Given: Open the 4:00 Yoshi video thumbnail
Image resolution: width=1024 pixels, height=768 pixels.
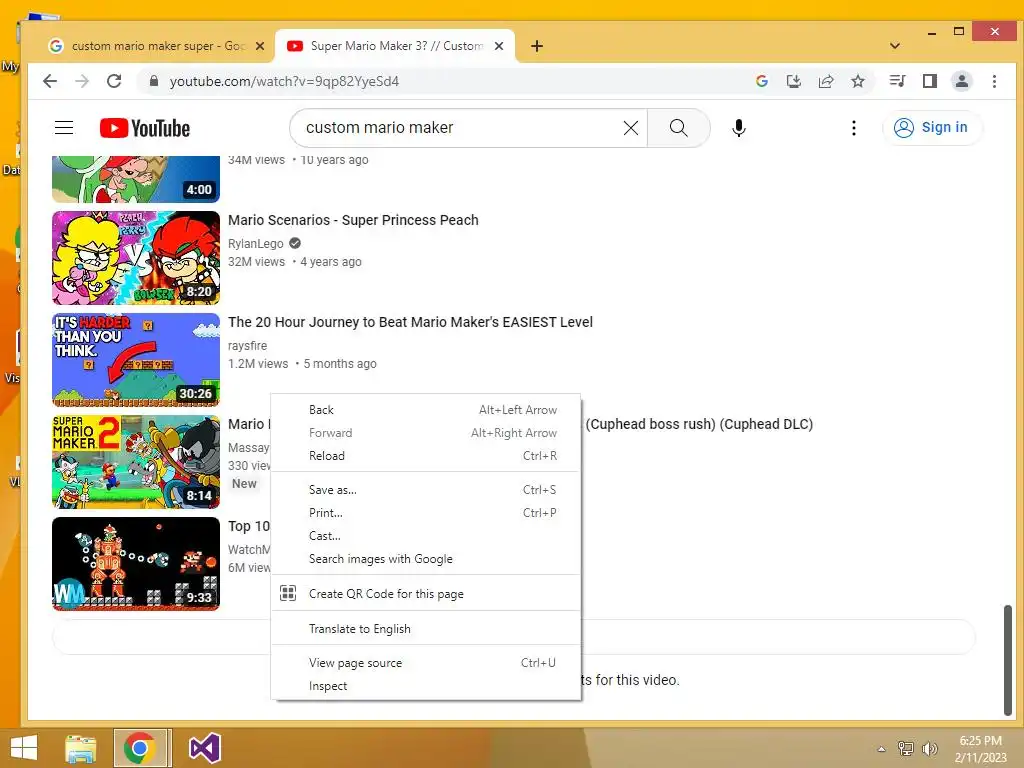Looking at the screenshot, I should tap(136, 180).
